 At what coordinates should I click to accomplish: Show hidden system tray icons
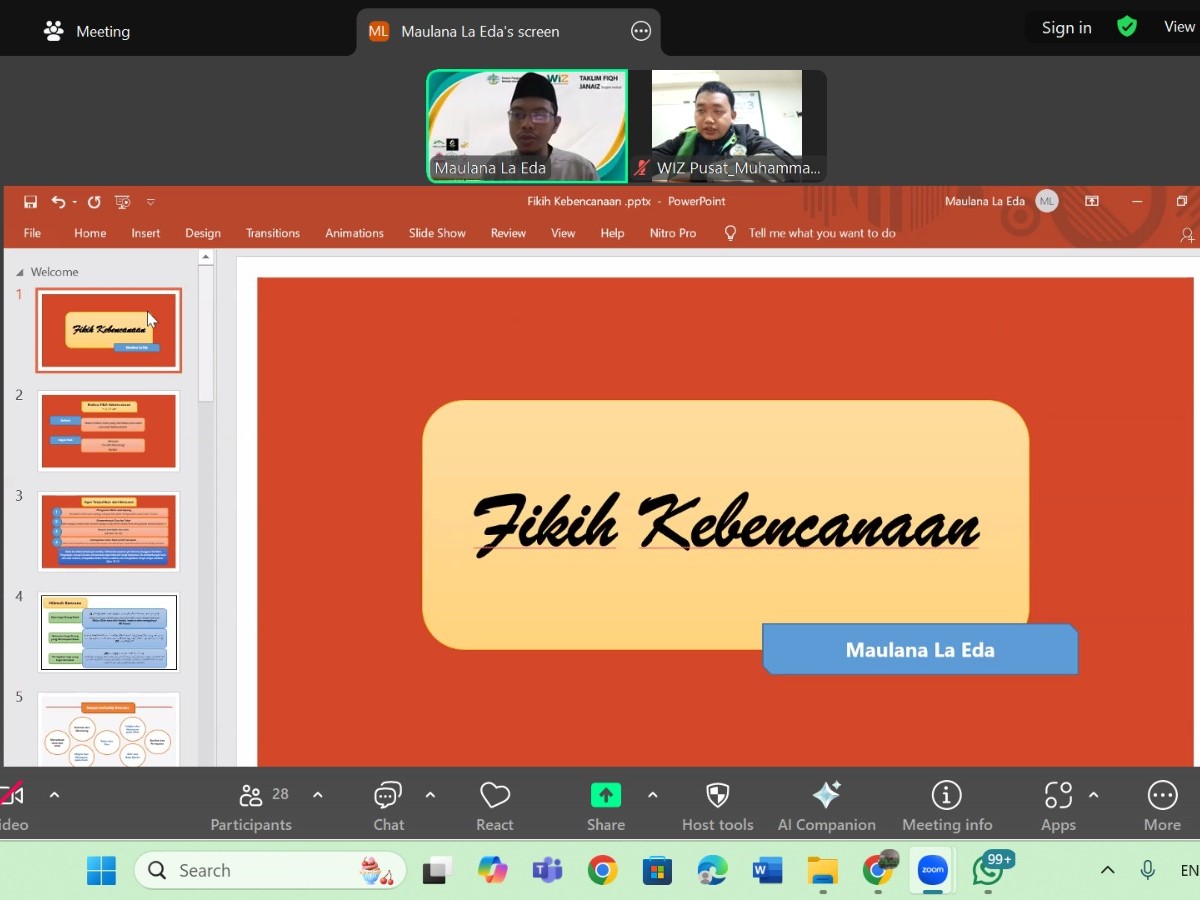pyautogui.click(x=1107, y=870)
